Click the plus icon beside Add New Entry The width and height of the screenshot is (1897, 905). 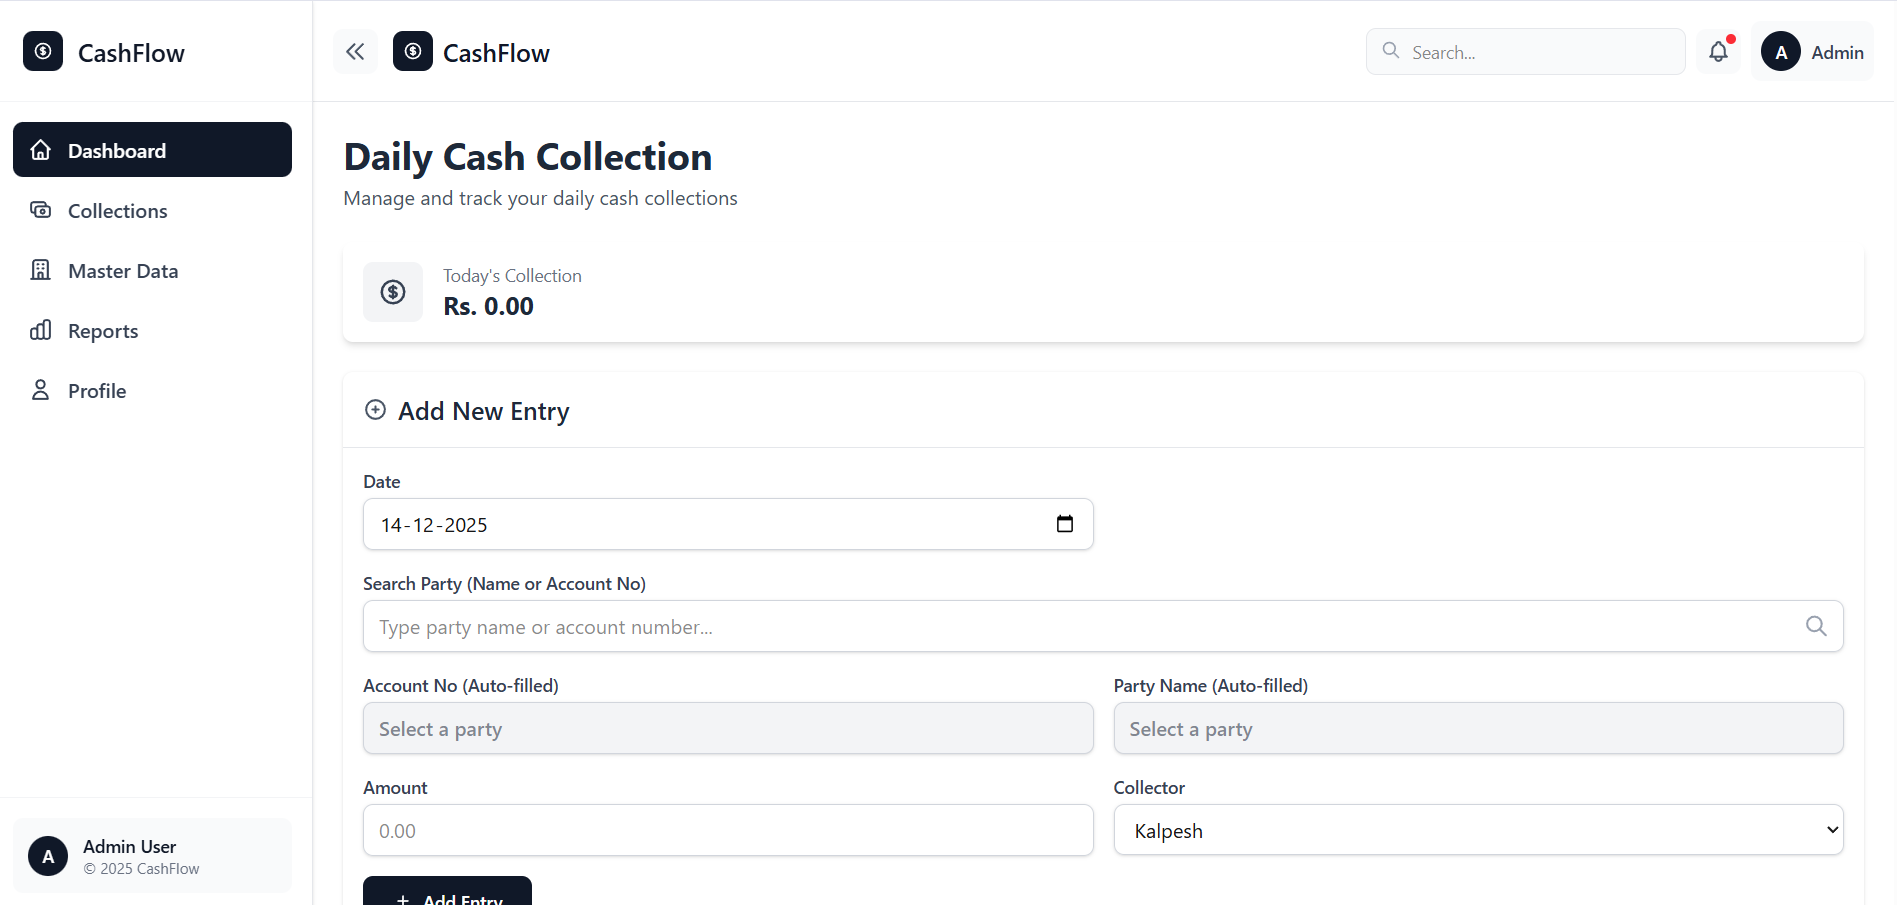[x=375, y=410]
